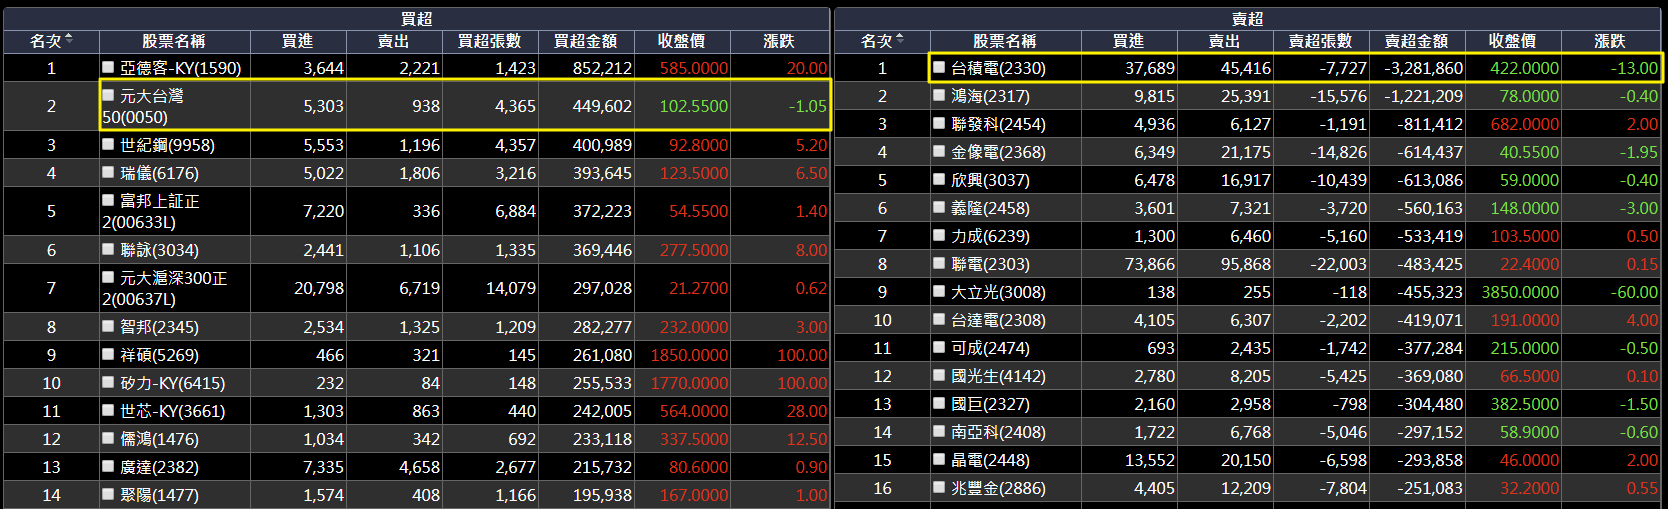Tick the checkbox for 台積電(2330)
This screenshot has height=509, width=1668.
(939, 67)
